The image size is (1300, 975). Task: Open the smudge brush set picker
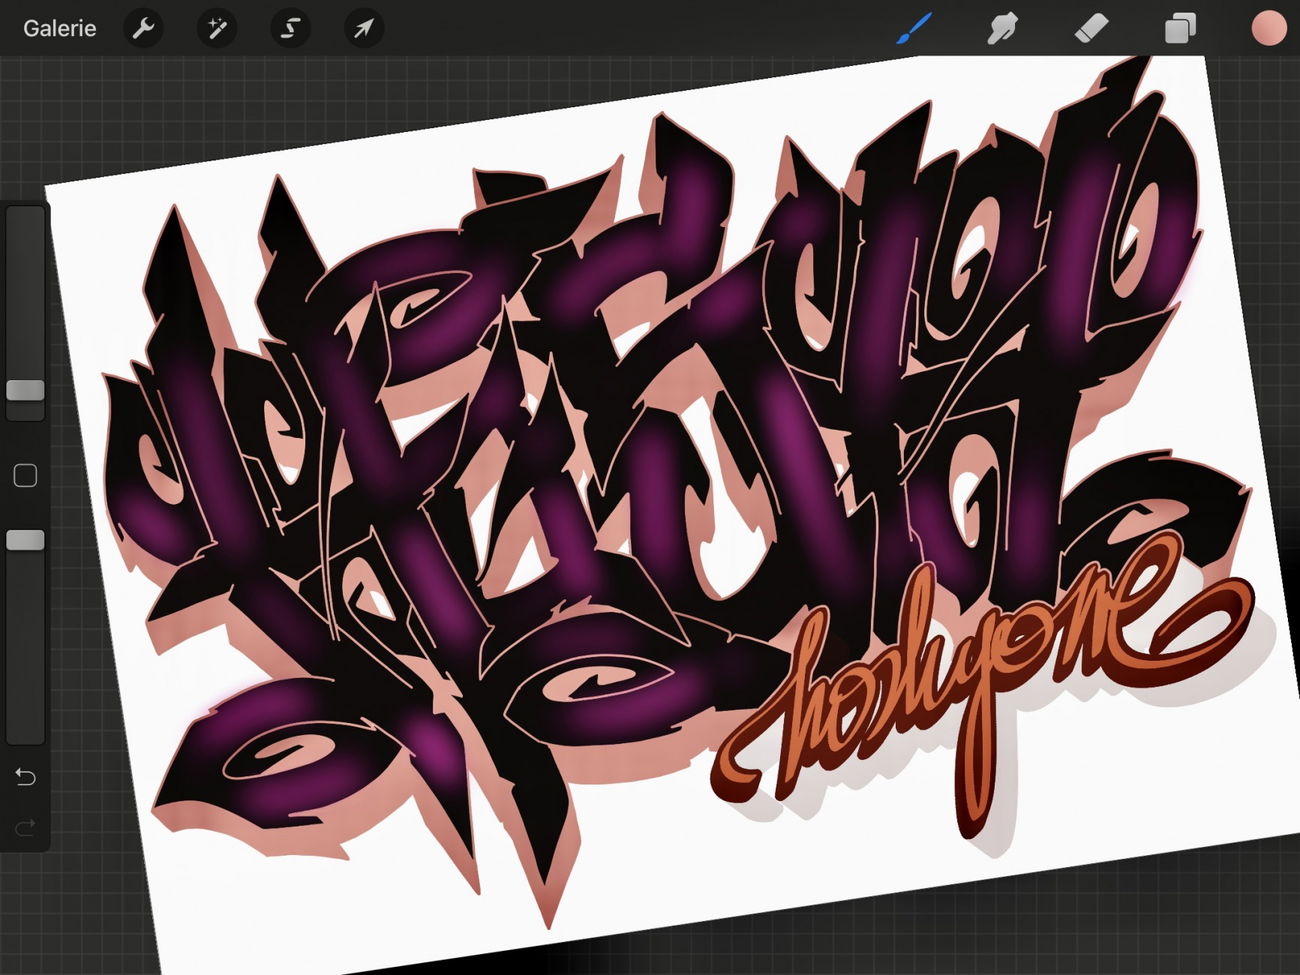[1003, 29]
